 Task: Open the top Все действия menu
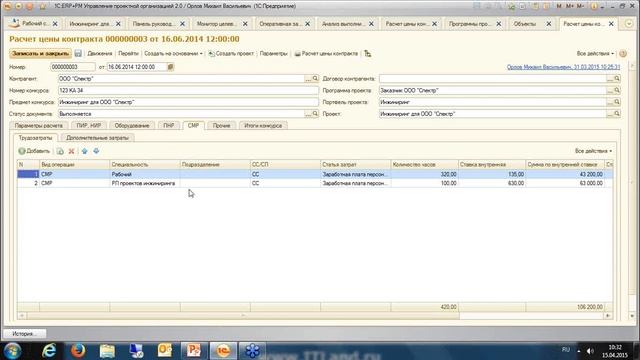click(x=595, y=53)
